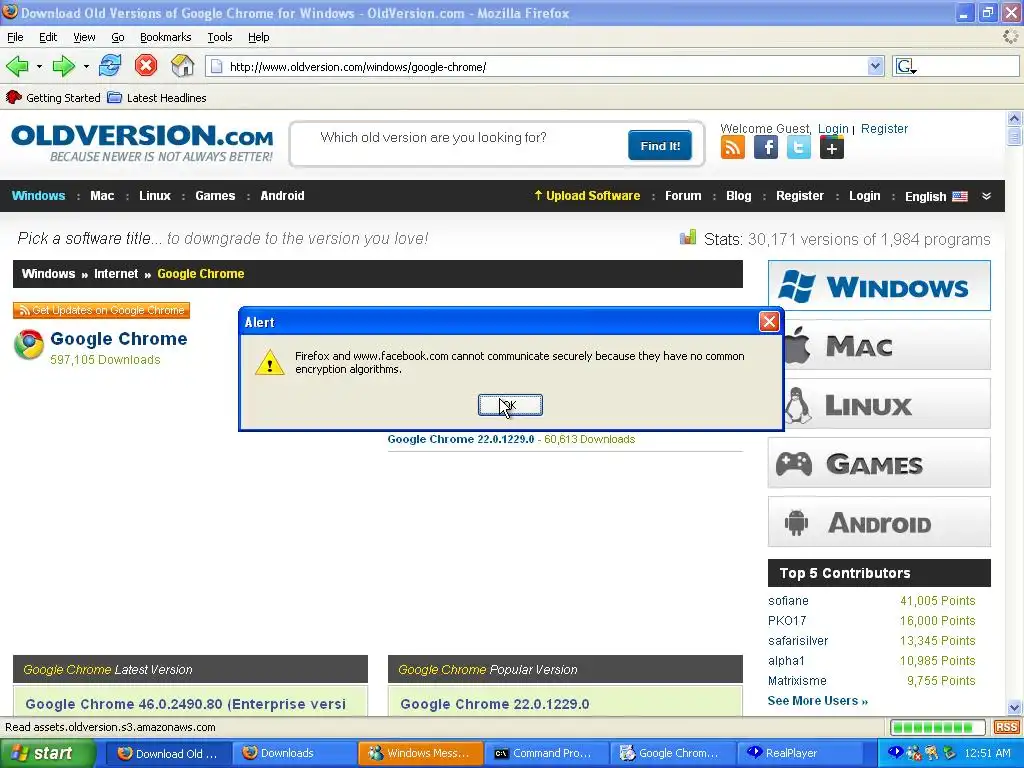This screenshot has height=768, width=1024.
Task: Click the orange RSS feed icon in header
Action: [733, 148]
